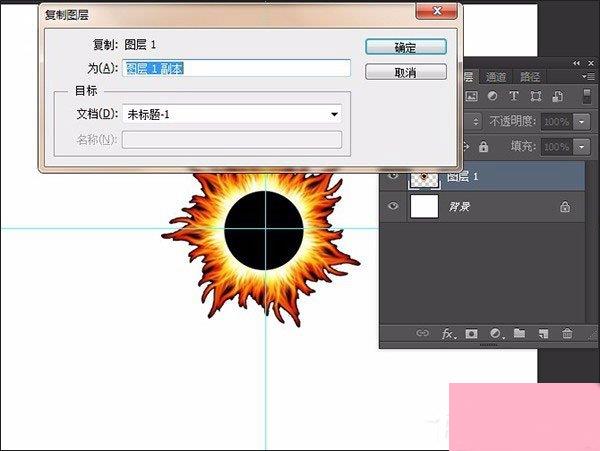
Task: Toggle visibility of 背景 layer
Action: click(393, 206)
